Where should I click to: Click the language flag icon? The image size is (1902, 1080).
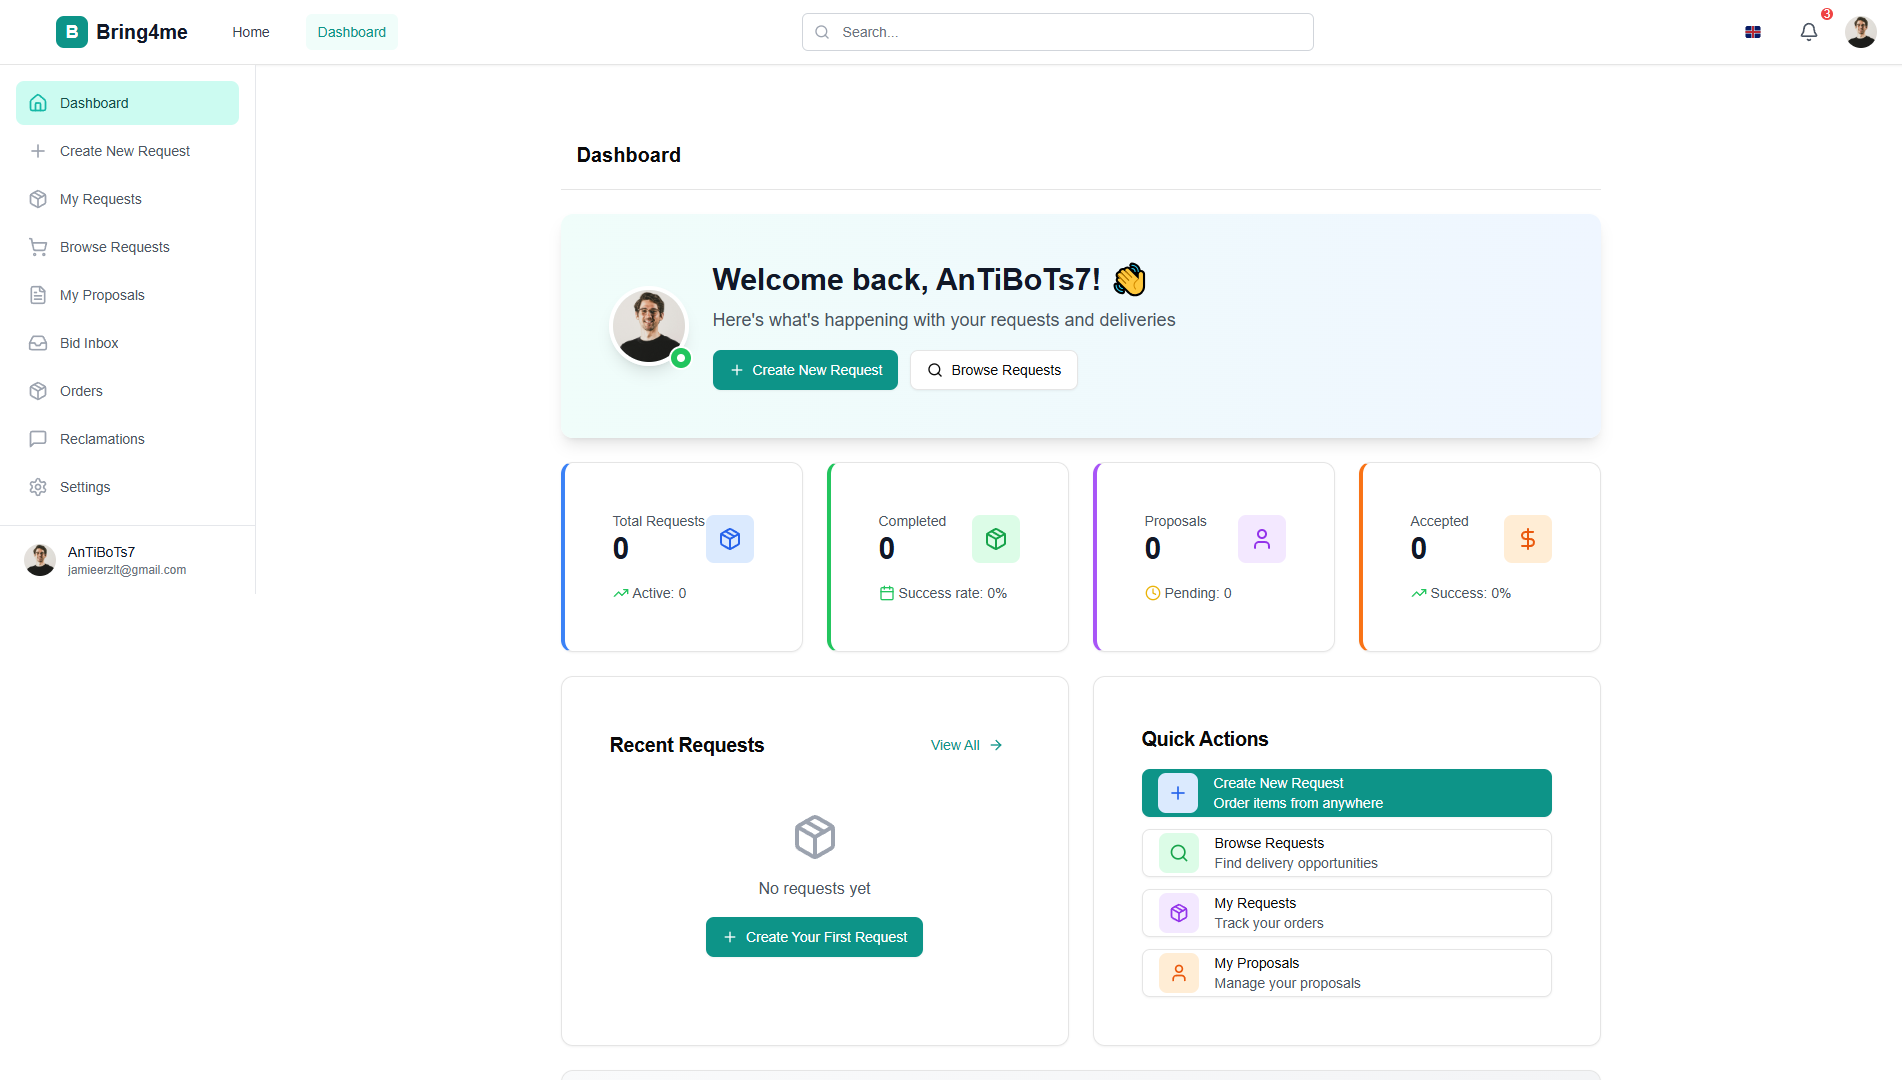tap(1752, 32)
